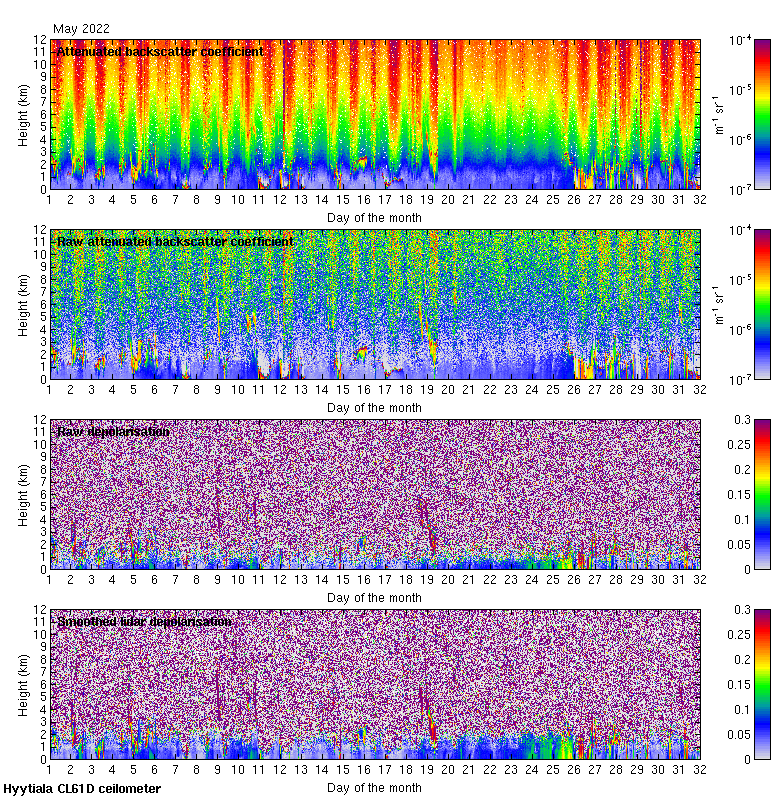Click the Attenuated backscatter coefficient plot title
Screen dimensions: 780x800
point(160,51)
